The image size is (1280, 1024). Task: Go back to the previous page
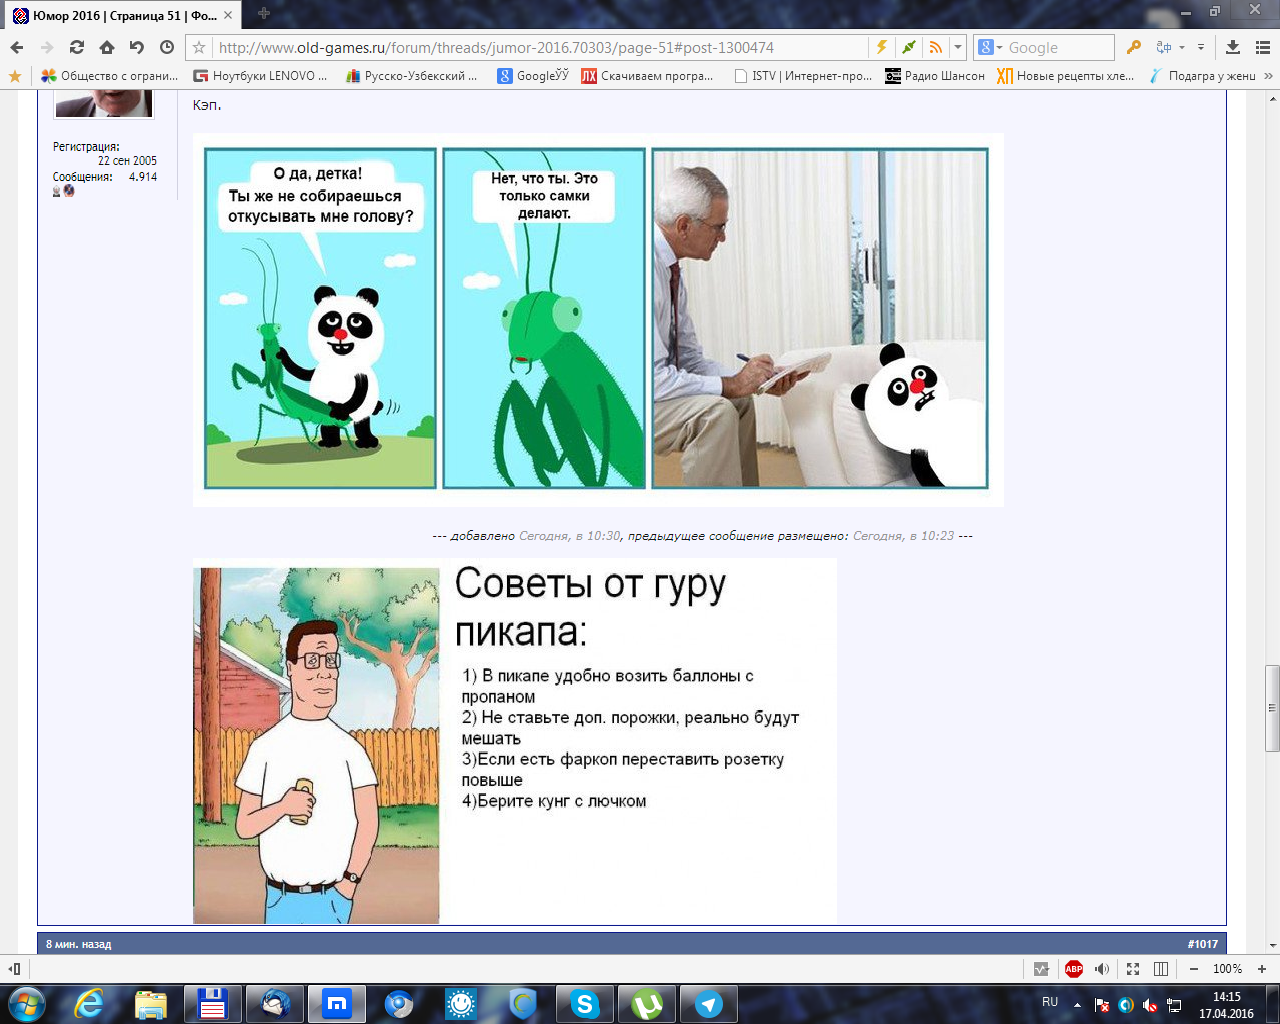[17, 47]
